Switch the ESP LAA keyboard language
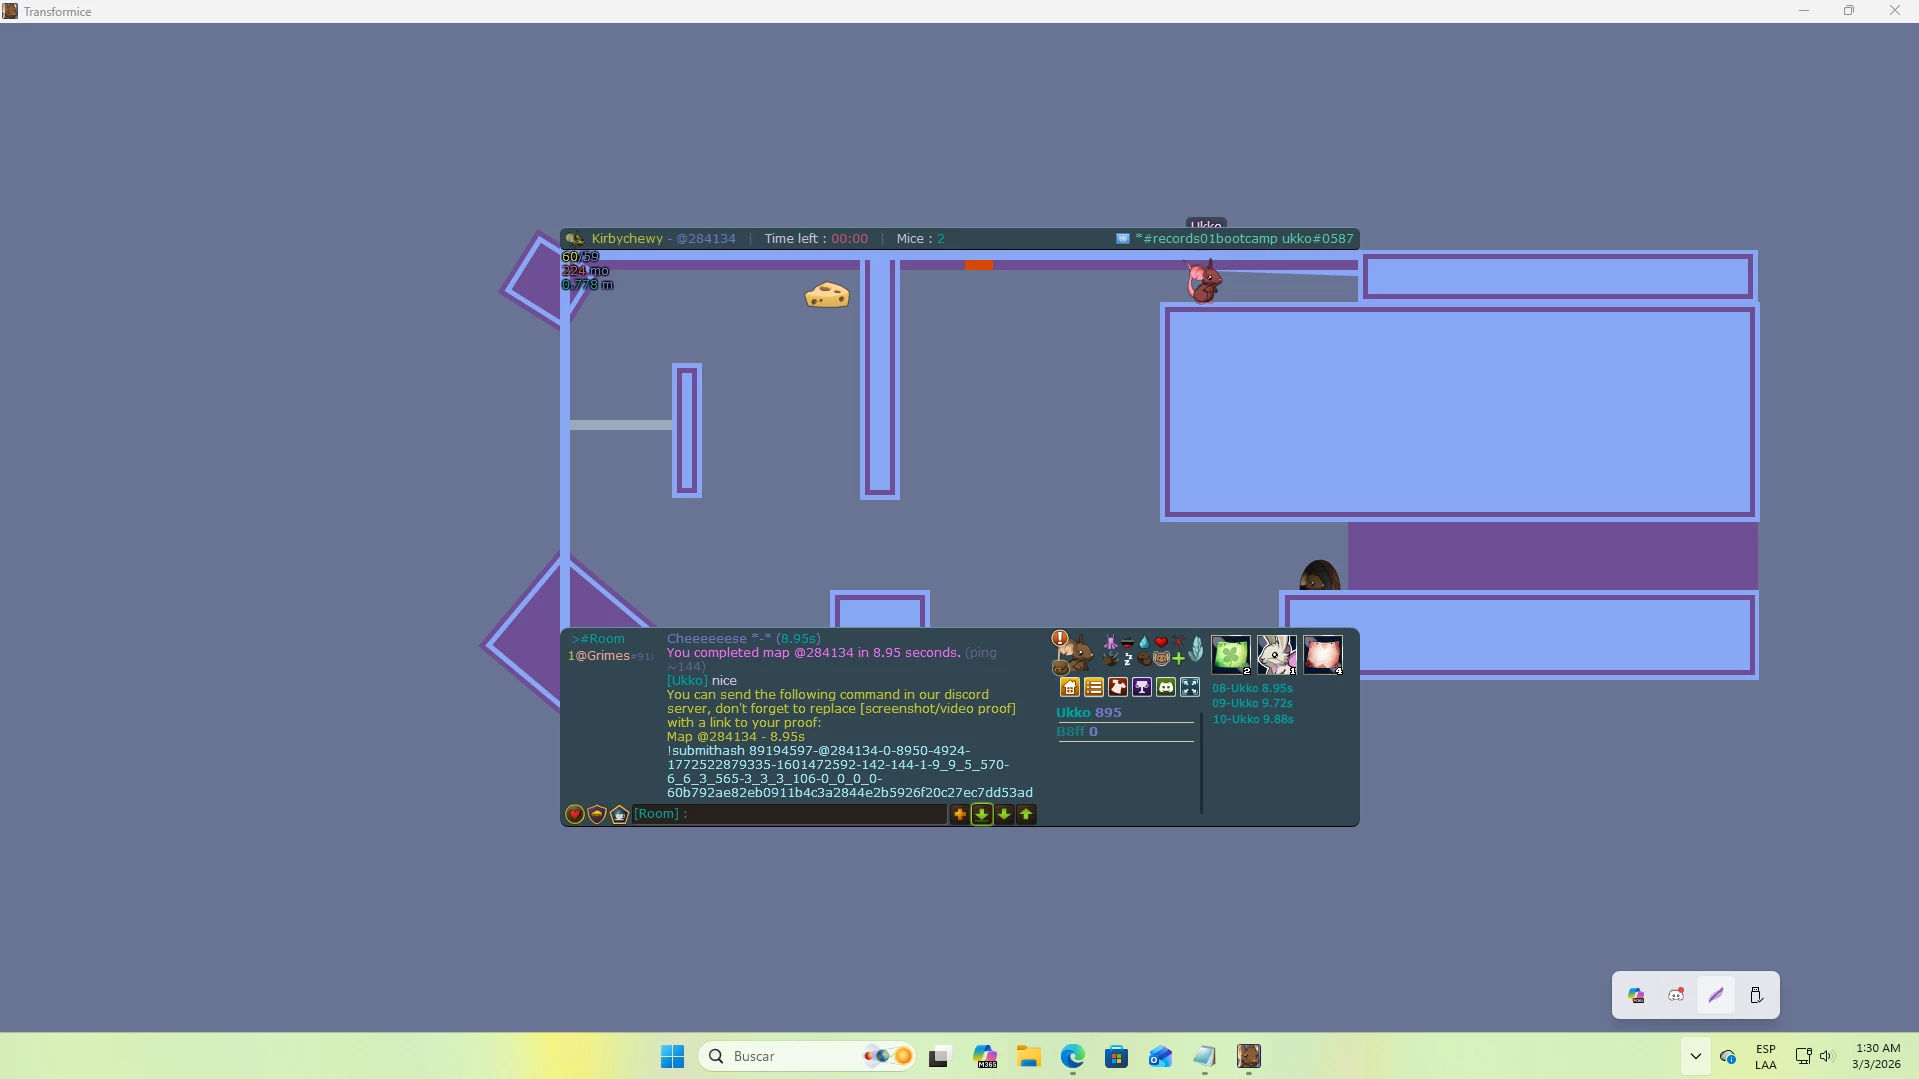This screenshot has height=1079, width=1919. 1766,1056
